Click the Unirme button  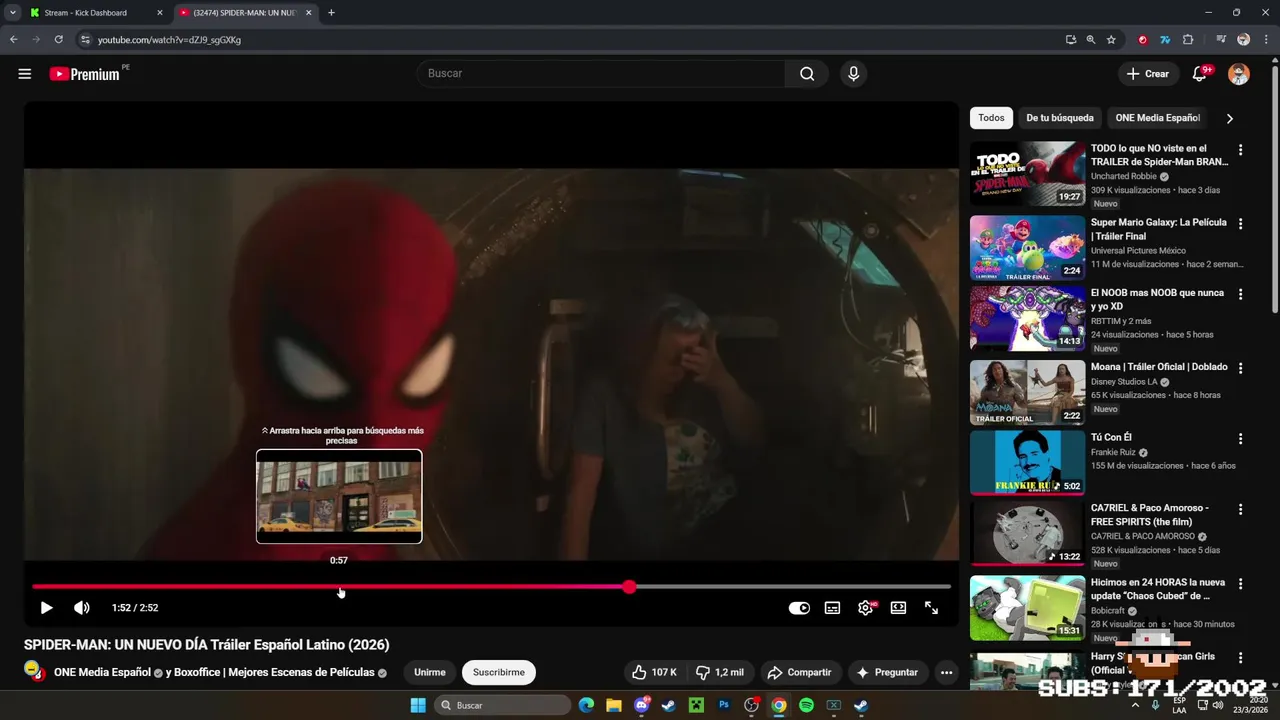(x=430, y=673)
